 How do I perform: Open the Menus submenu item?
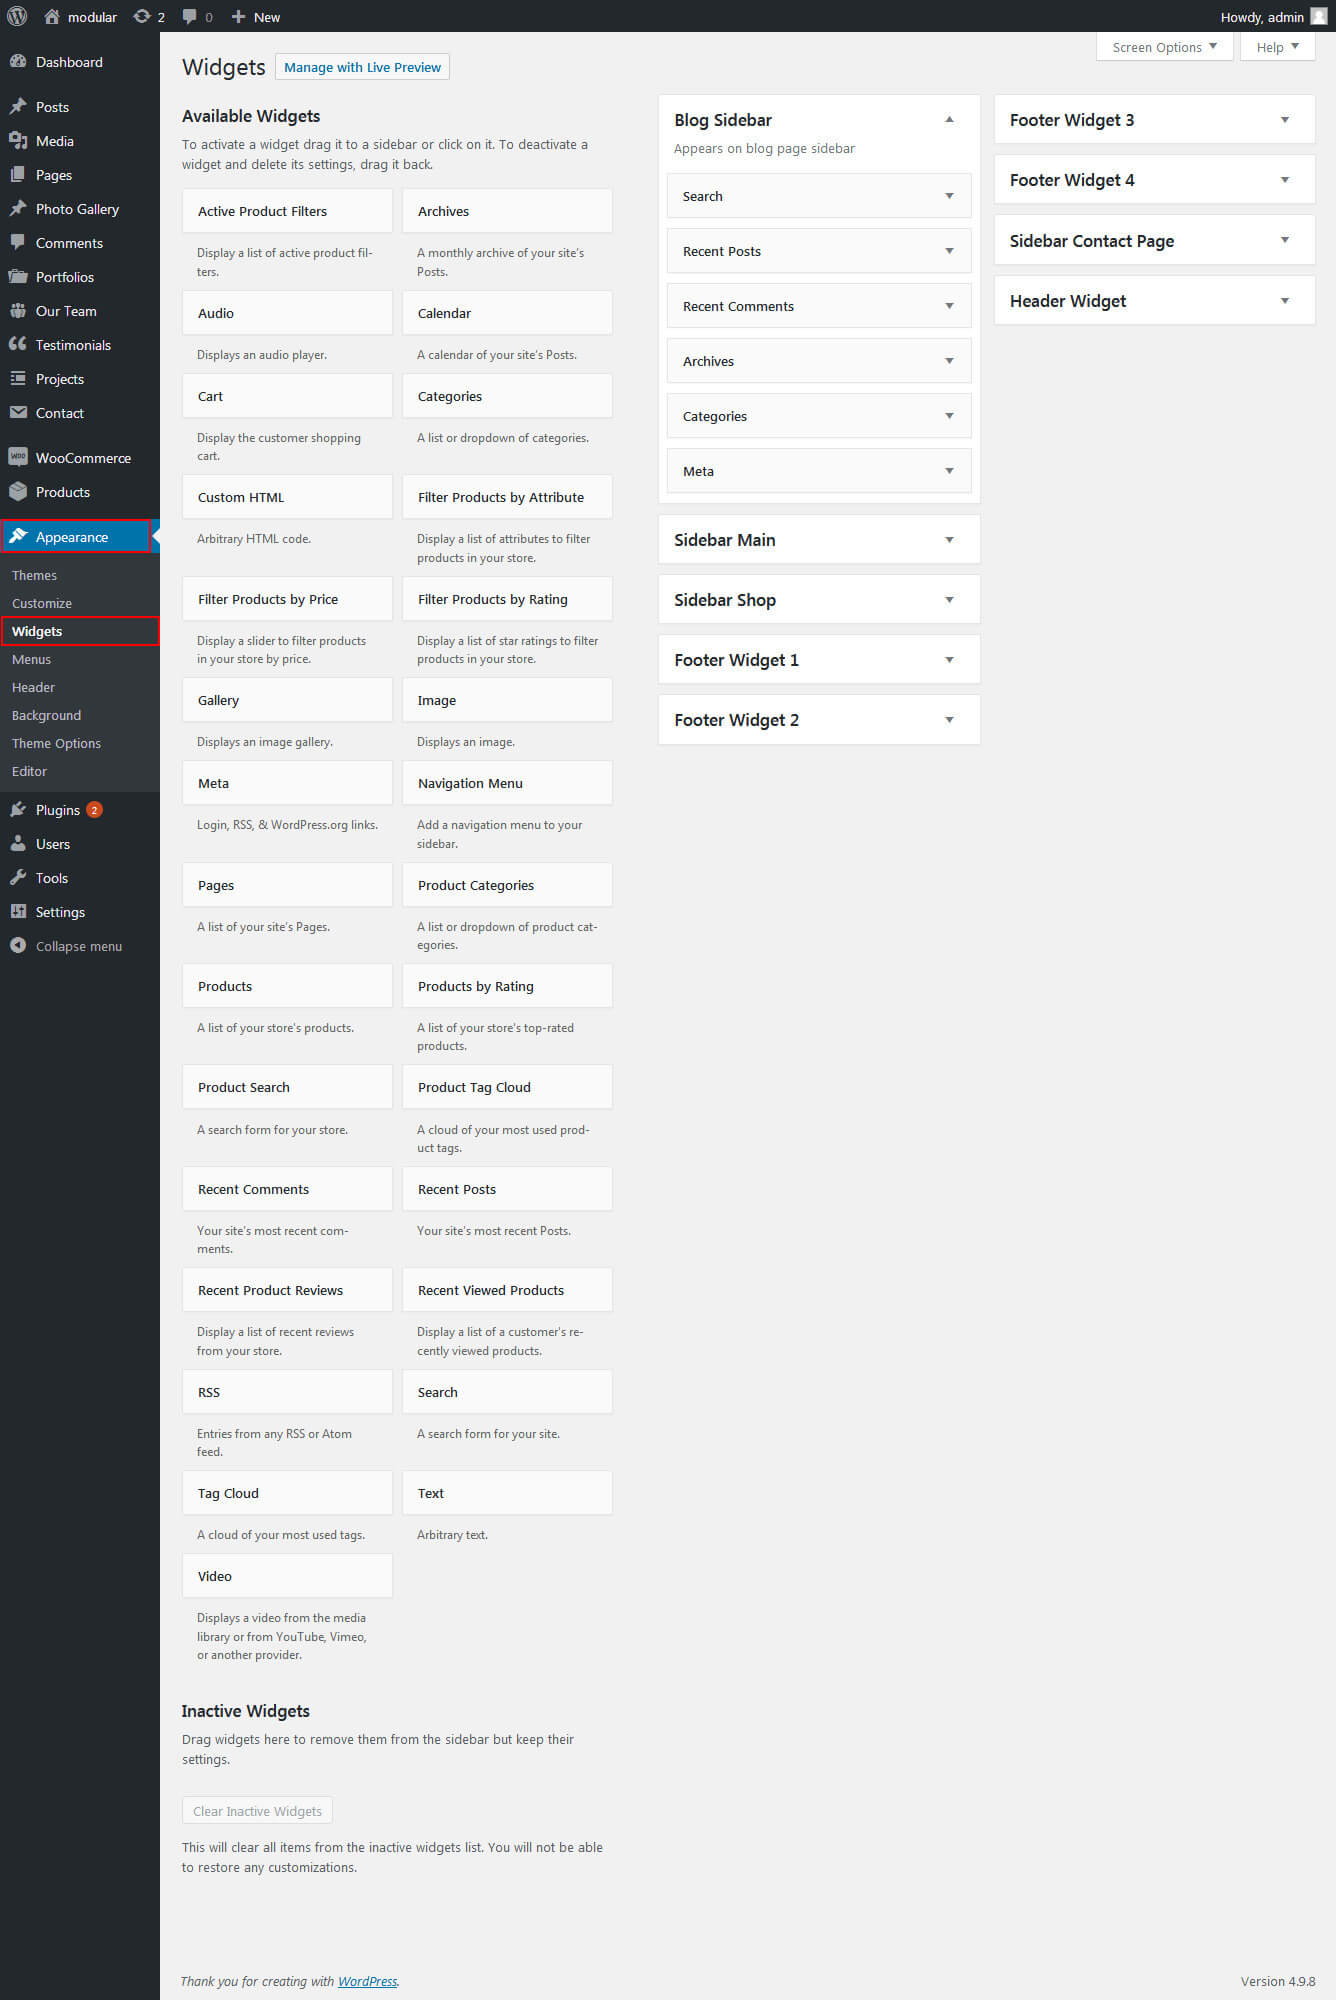31,659
